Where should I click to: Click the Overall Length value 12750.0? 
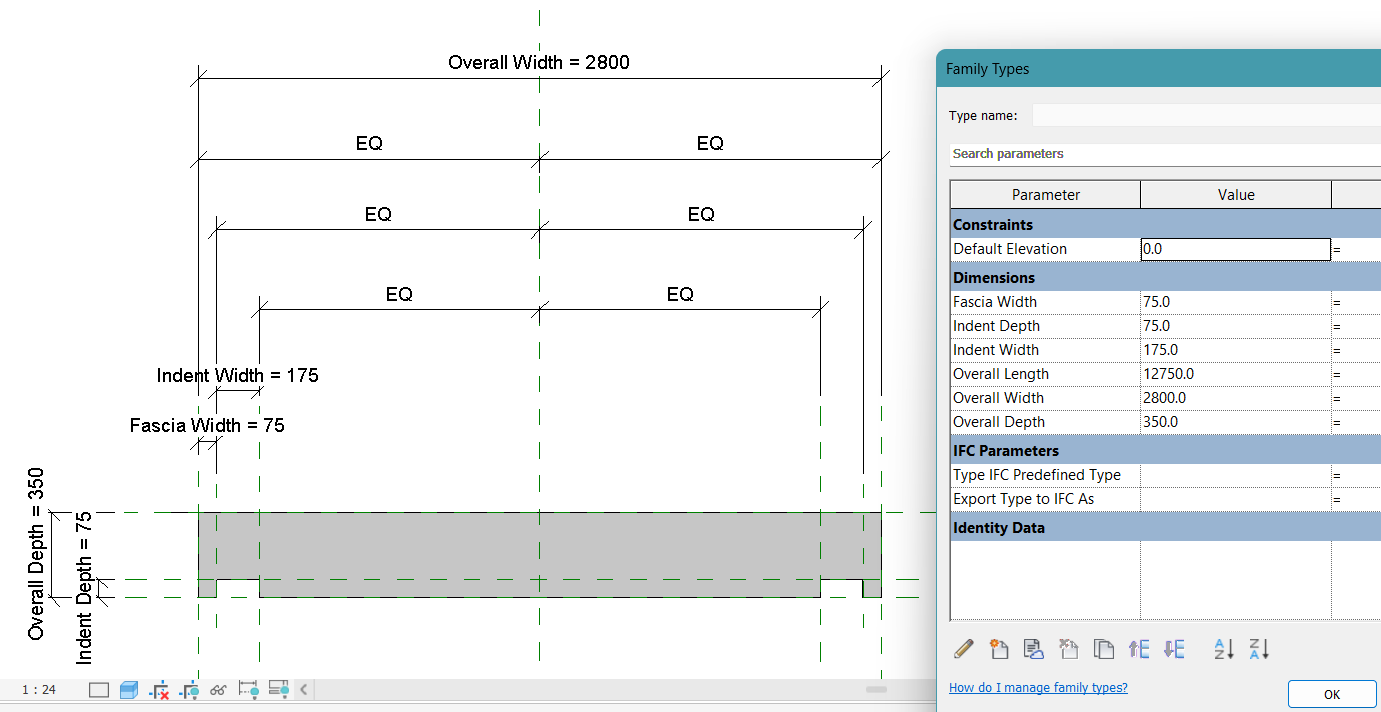(x=1236, y=374)
